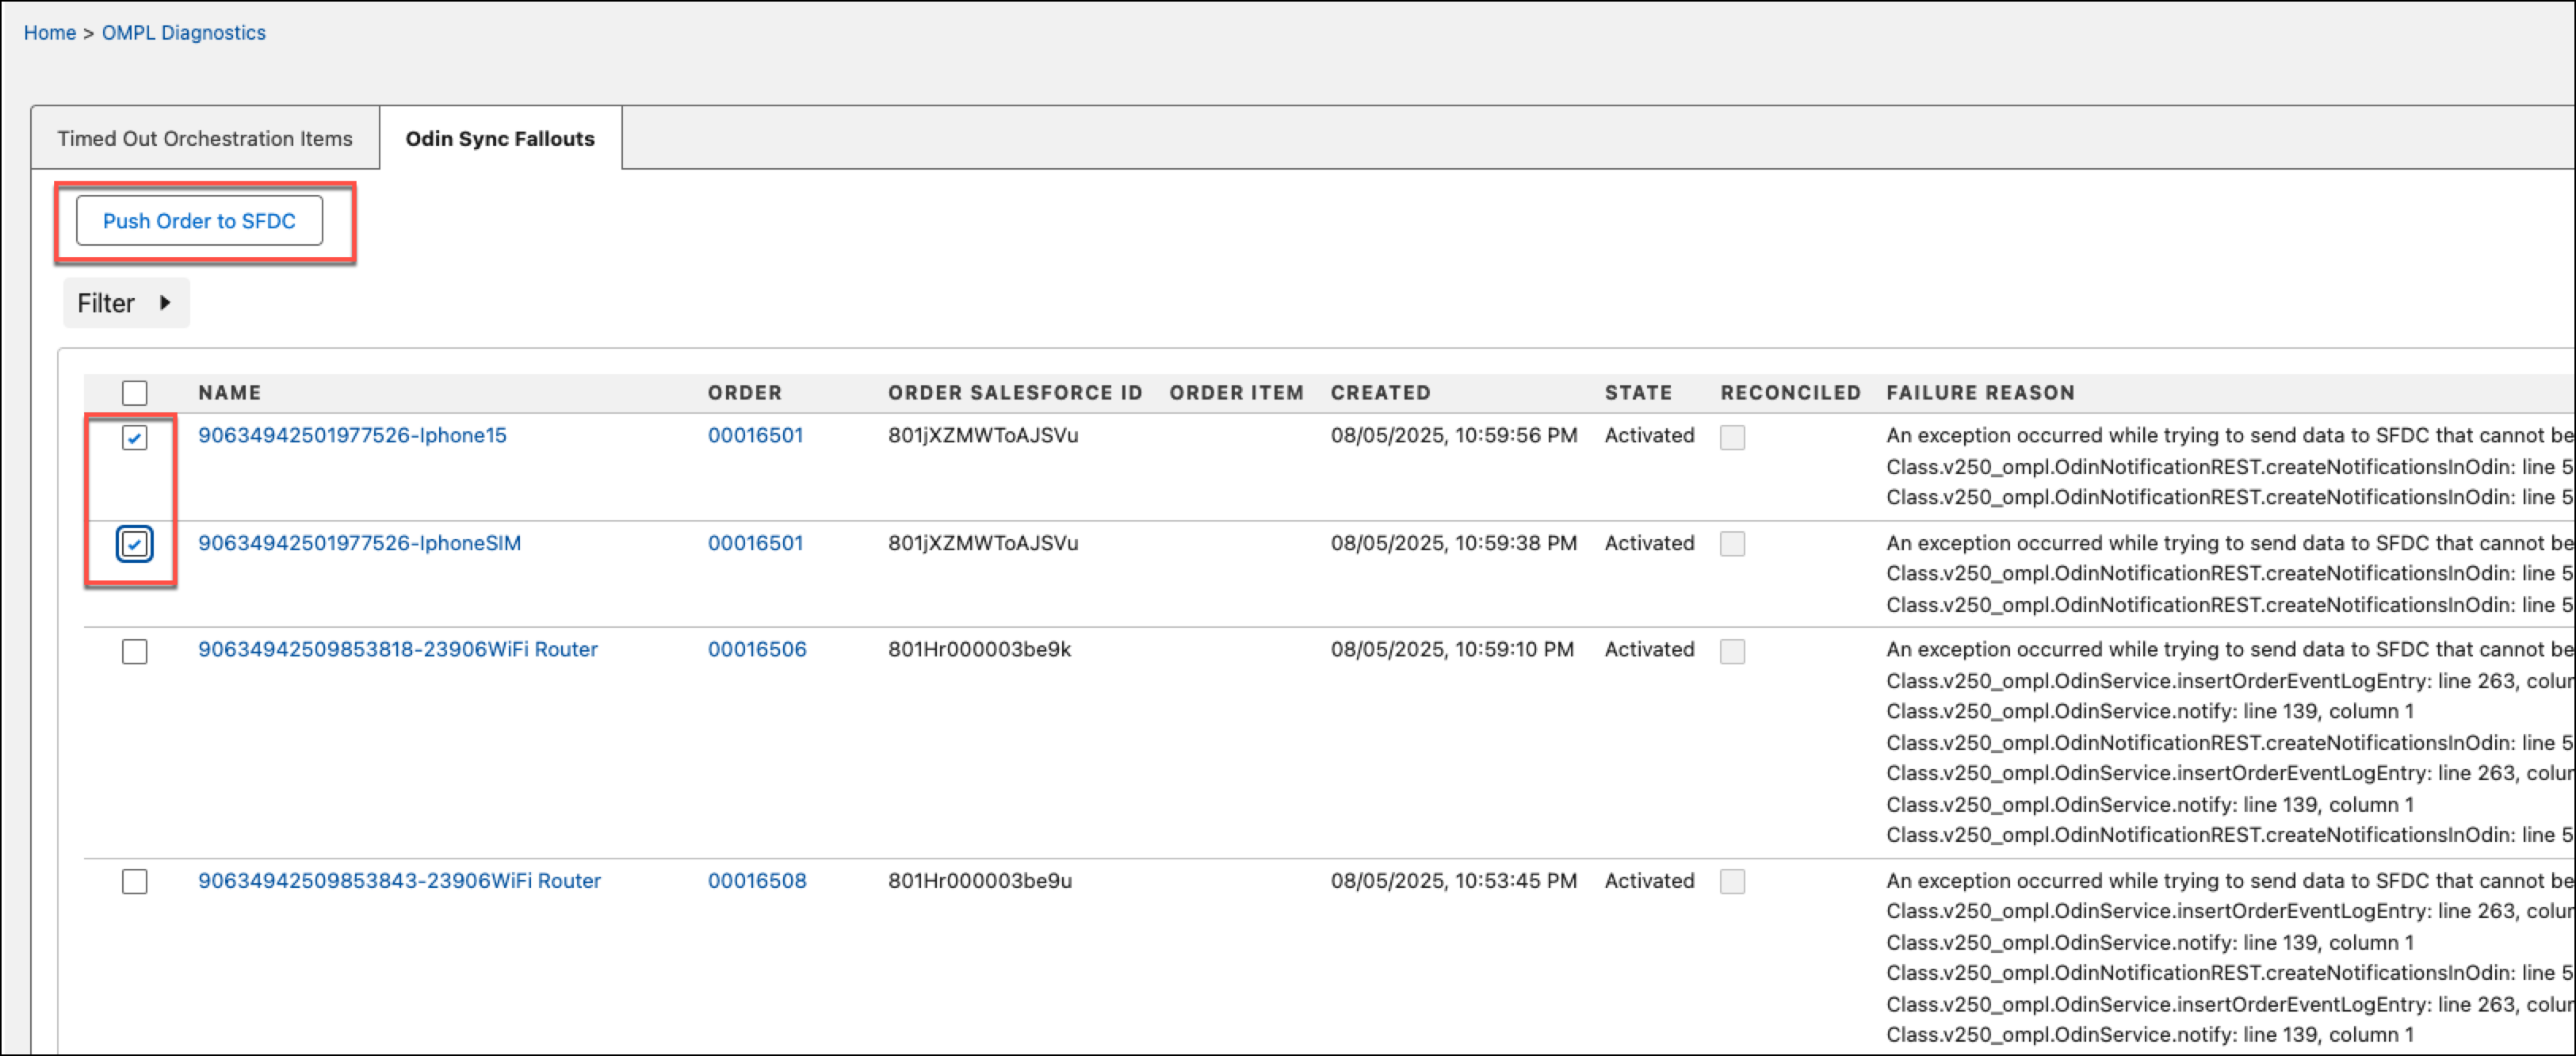Select created time 10:53:45 PM cell
The width and height of the screenshot is (2576, 1056).
tap(1454, 881)
